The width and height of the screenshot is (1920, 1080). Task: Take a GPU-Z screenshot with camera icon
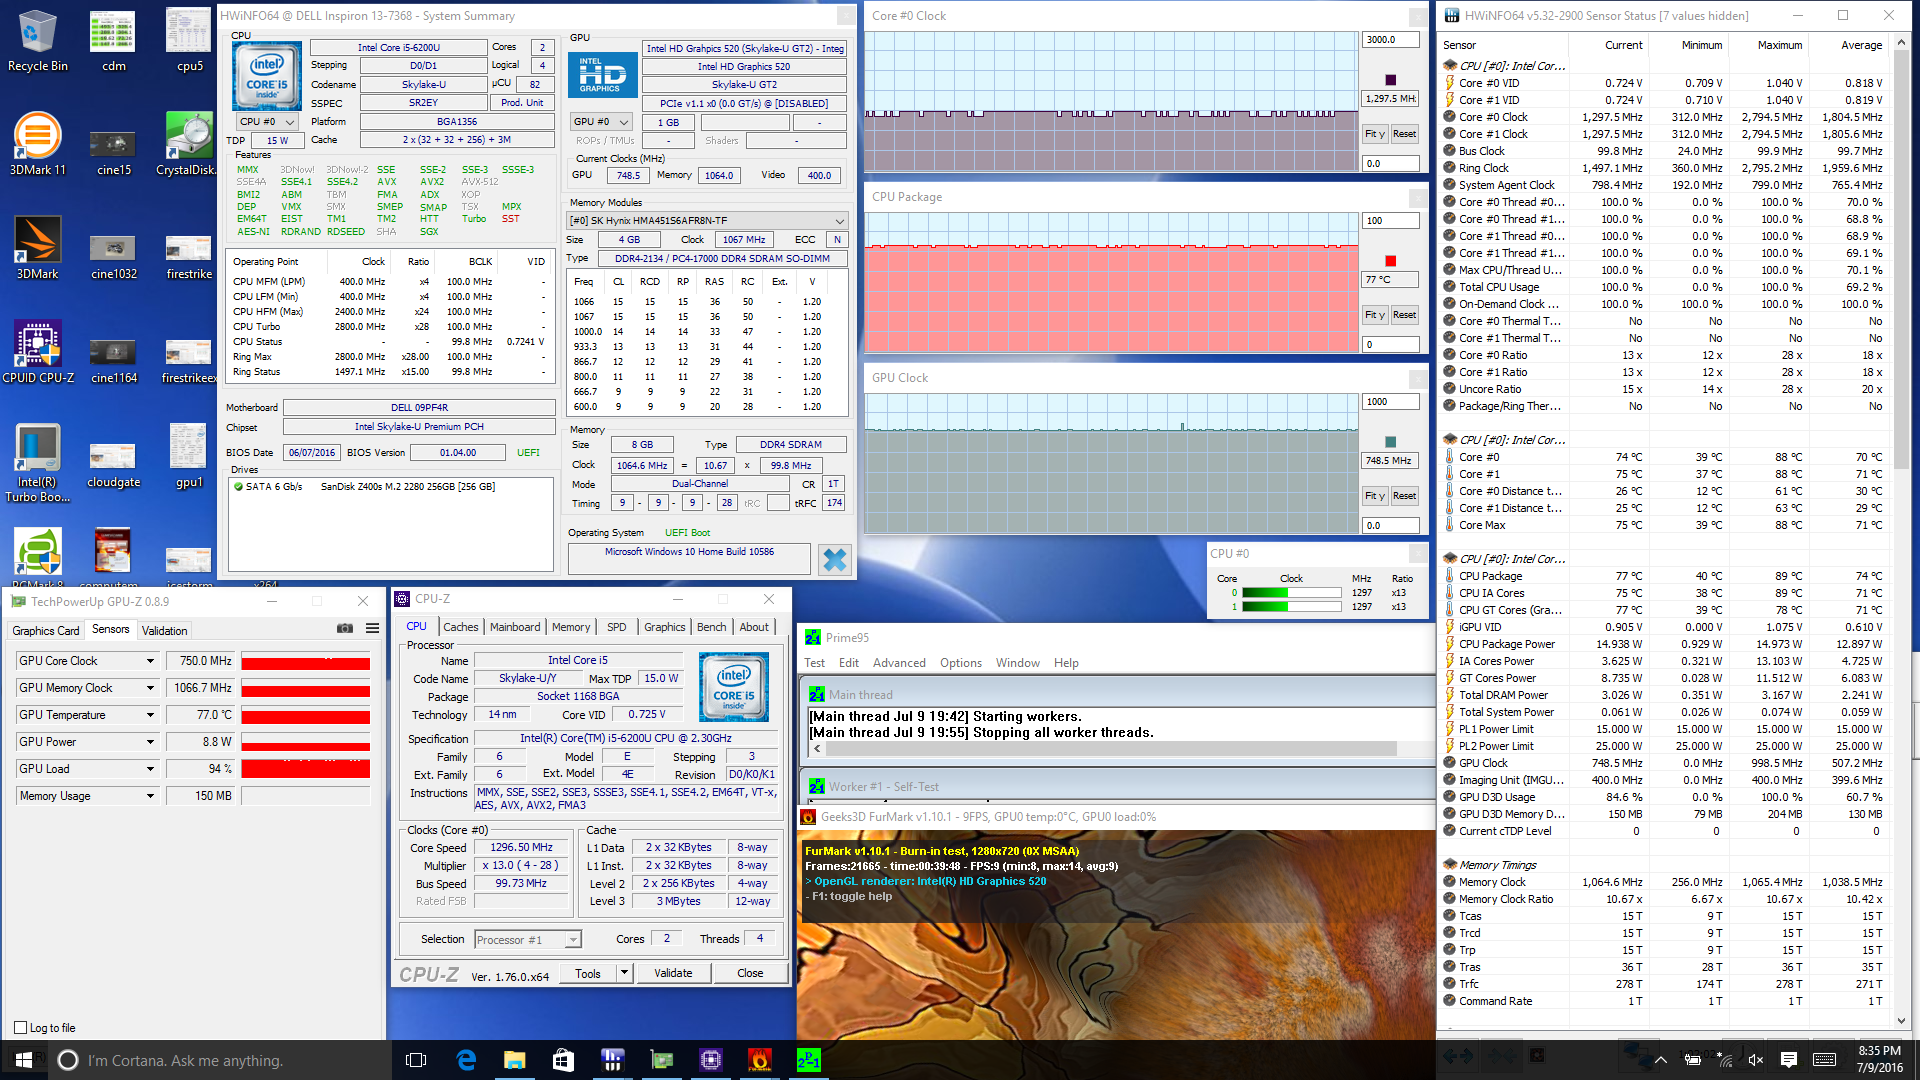point(345,629)
